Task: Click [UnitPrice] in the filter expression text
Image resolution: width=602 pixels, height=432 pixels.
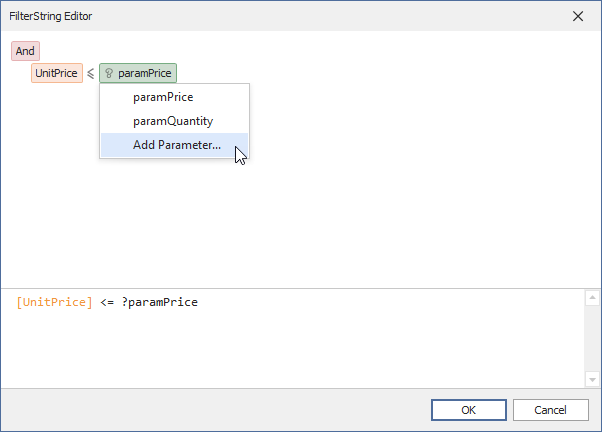Action: pyautogui.click(x=55, y=302)
